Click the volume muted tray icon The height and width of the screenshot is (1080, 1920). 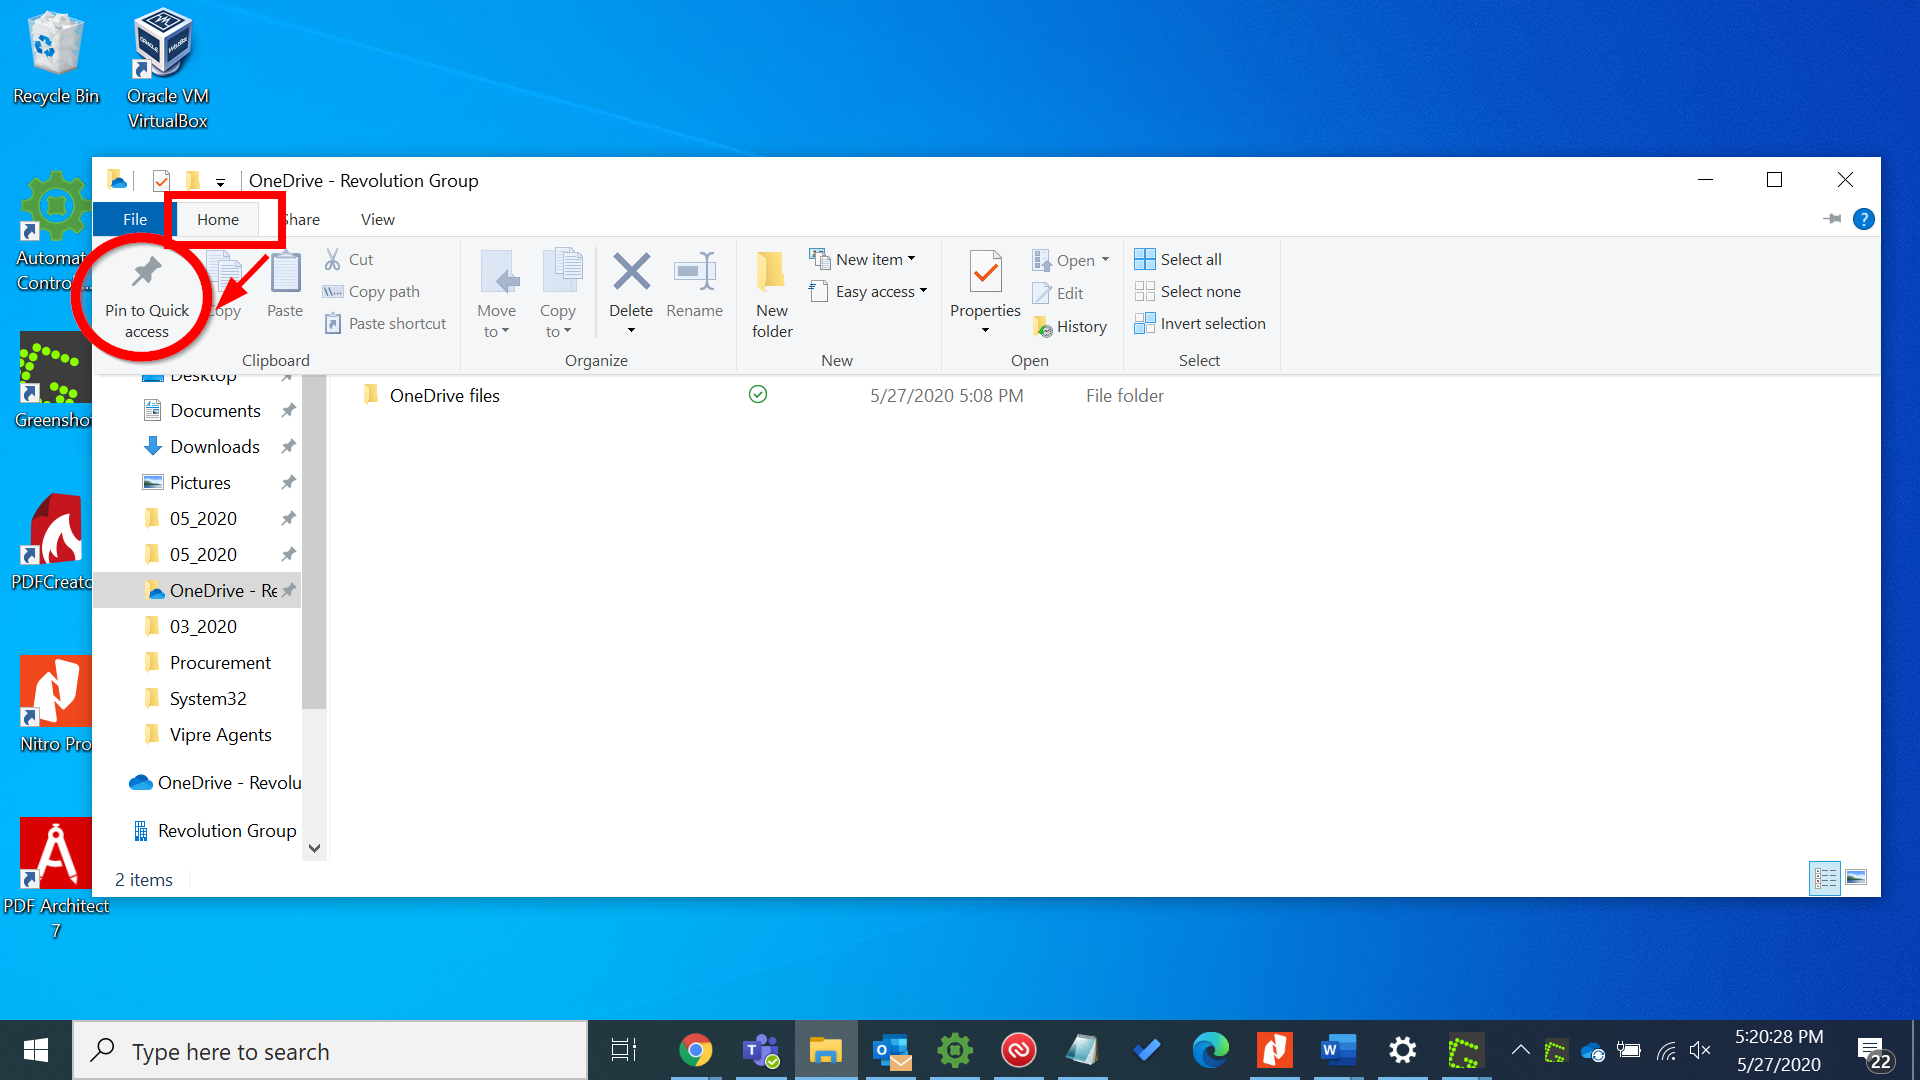coord(1700,1050)
